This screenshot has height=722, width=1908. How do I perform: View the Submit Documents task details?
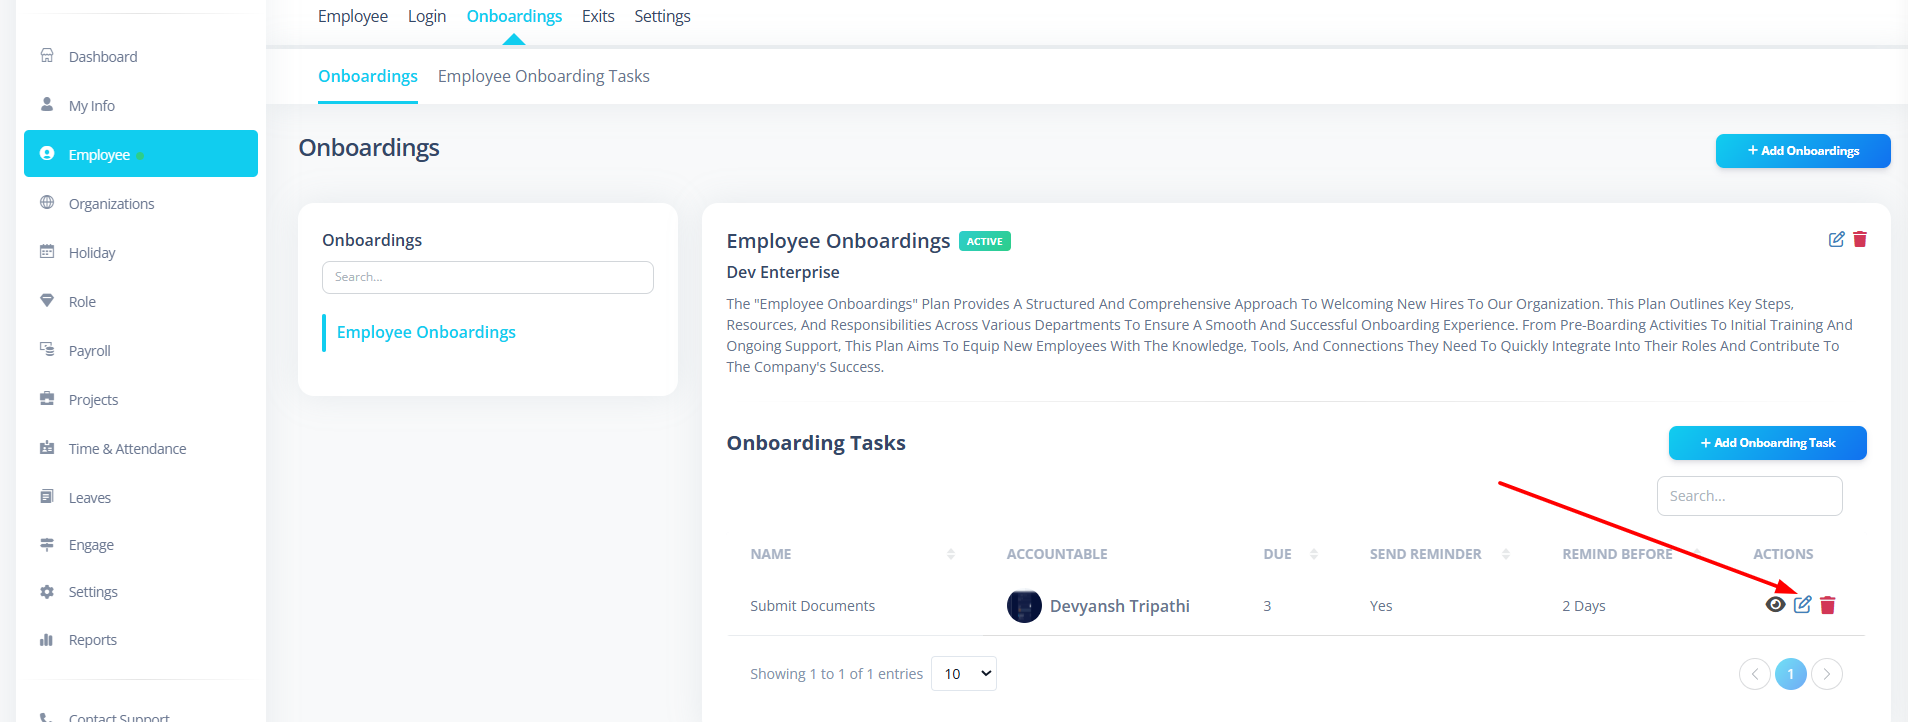coord(1776,604)
